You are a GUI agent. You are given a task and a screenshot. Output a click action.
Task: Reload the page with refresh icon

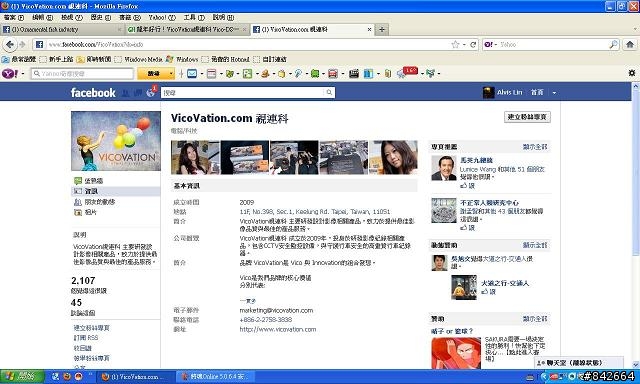point(473,44)
